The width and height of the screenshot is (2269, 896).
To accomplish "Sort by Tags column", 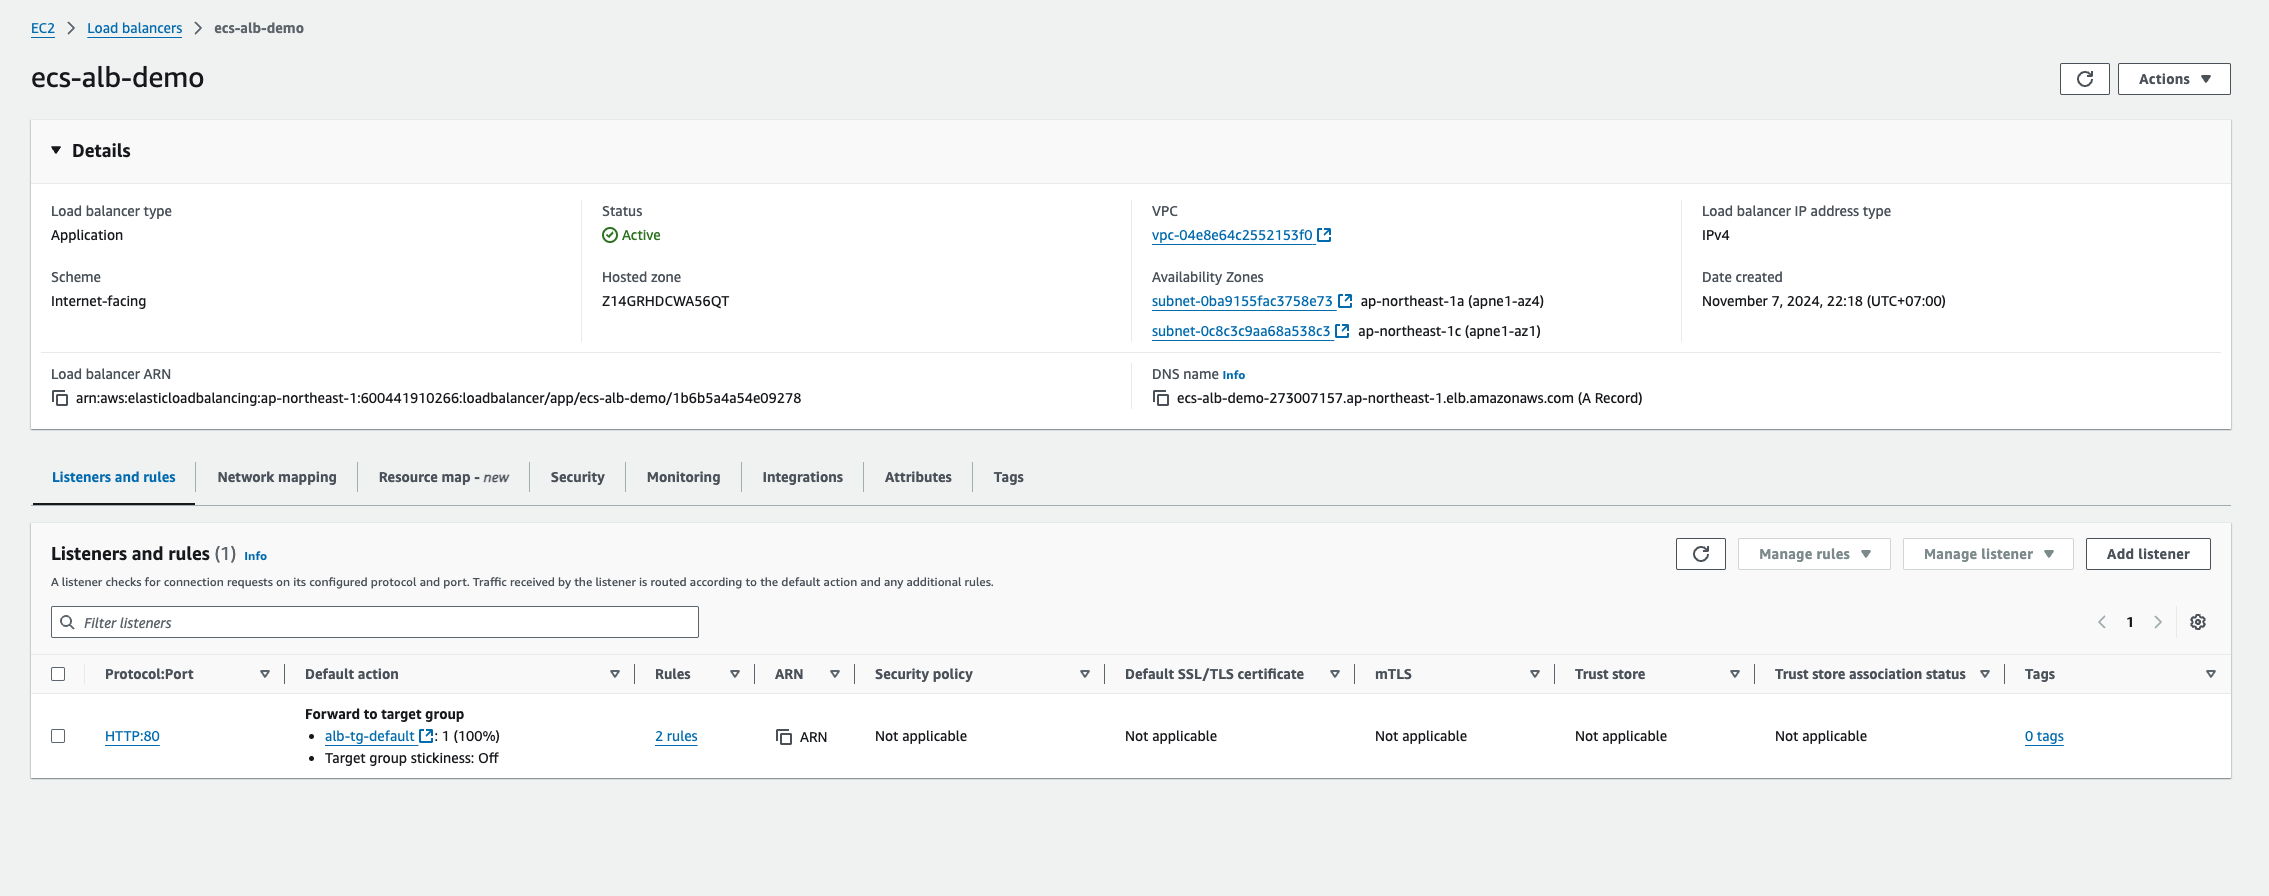I will click(2211, 674).
